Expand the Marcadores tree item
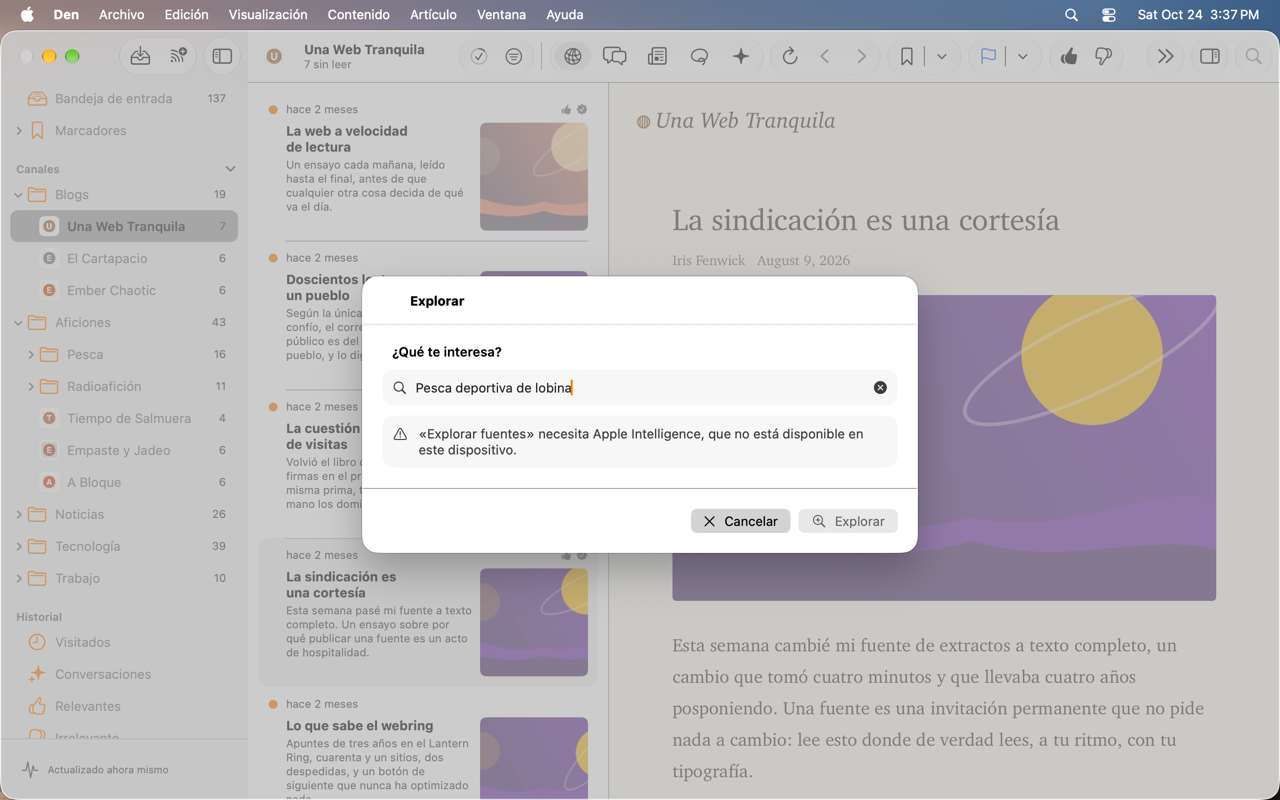Image resolution: width=1280 pixels, height=800 pixels. (19, 131)
